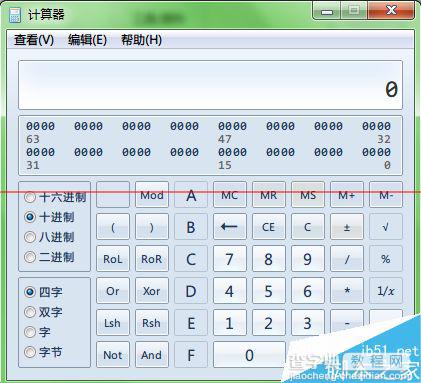
Task: Click the Mod button
Action: point(152,195)
